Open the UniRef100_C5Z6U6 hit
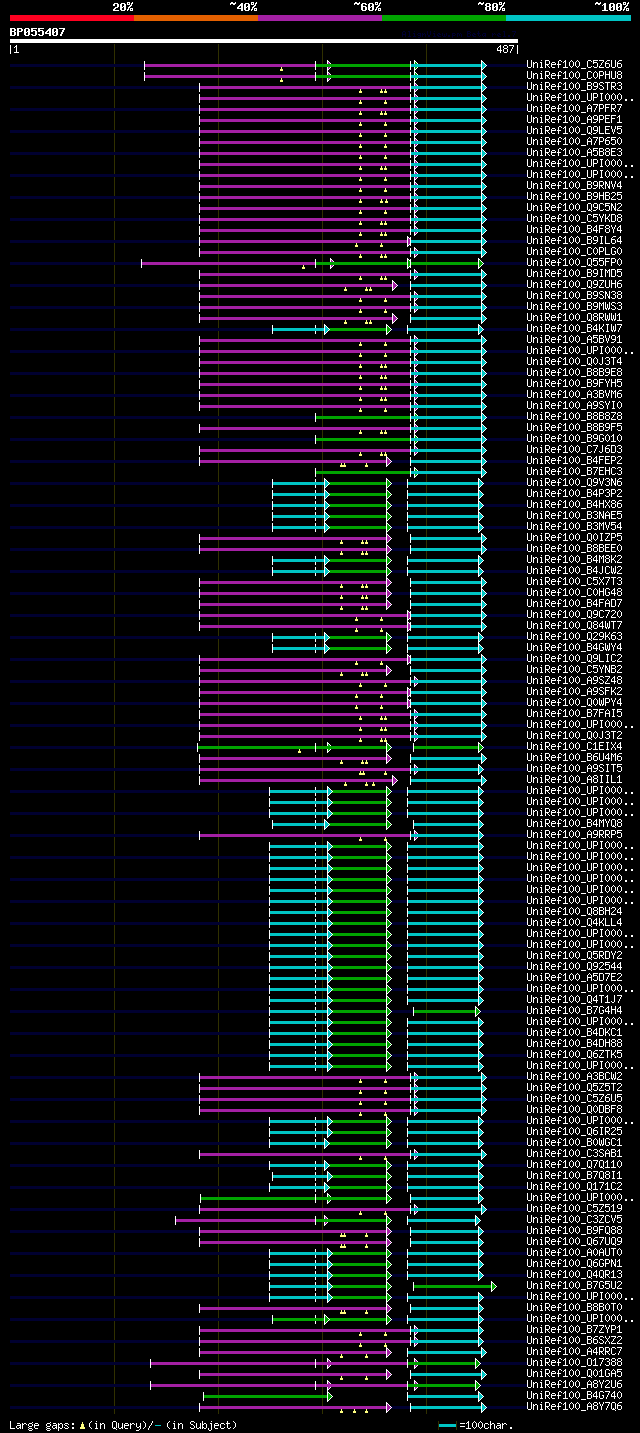The image size is (640, 1433). coord(574,65)
